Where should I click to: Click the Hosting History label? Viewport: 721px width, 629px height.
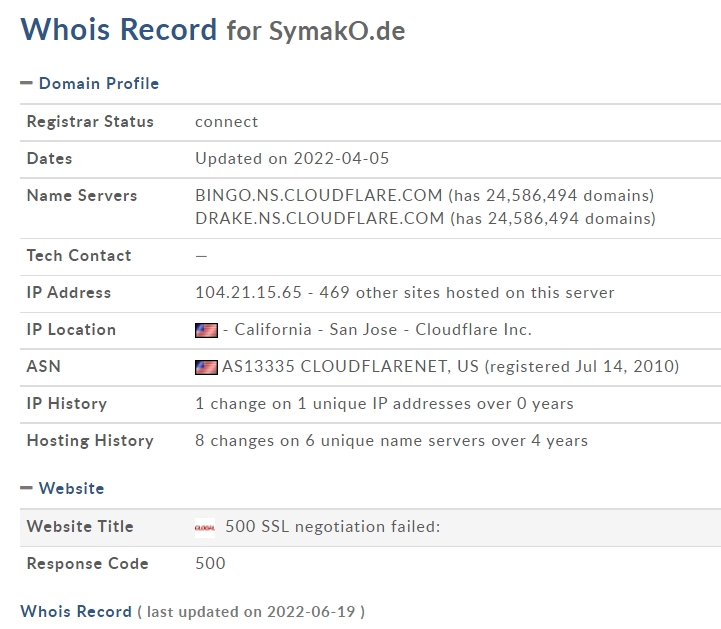90,440
